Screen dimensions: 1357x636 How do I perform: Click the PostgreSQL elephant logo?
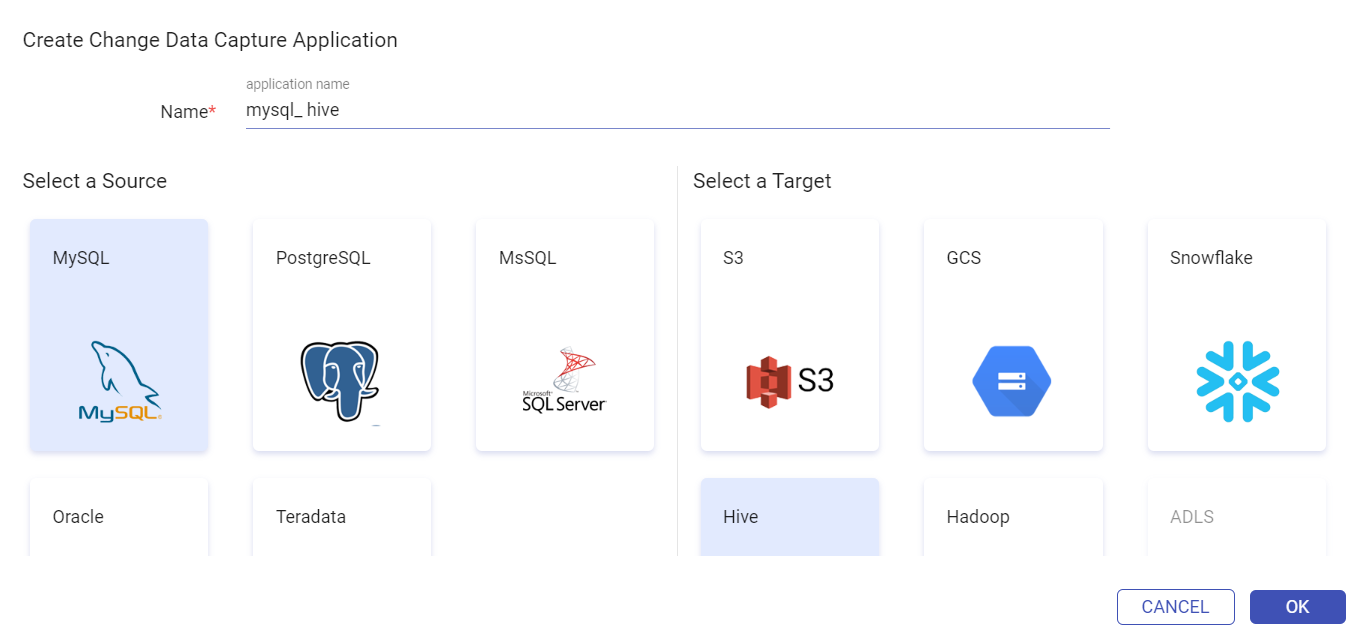(341, 382)
